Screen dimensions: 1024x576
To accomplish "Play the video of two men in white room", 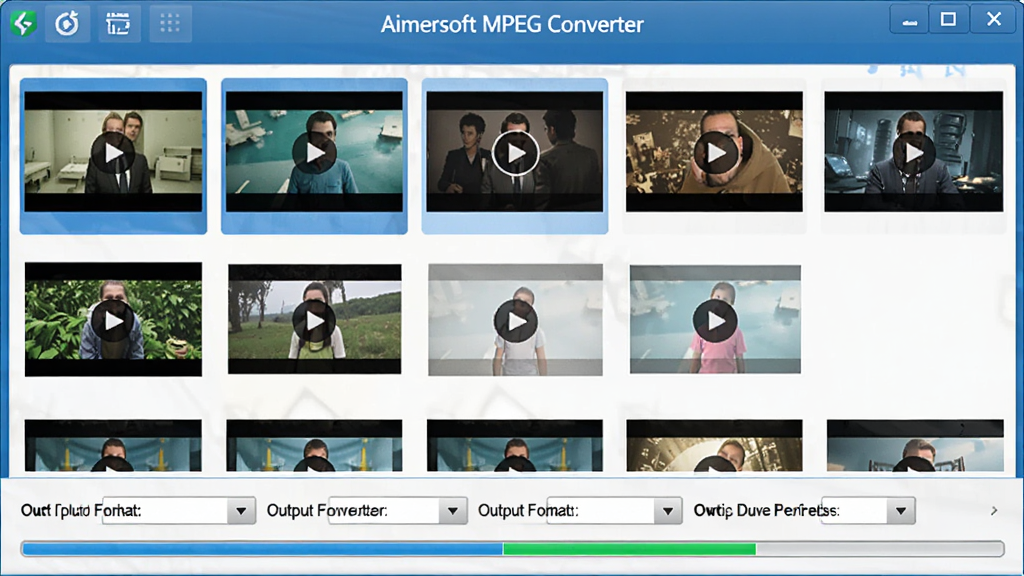I will pyautogui.click(x=114, y=153).
